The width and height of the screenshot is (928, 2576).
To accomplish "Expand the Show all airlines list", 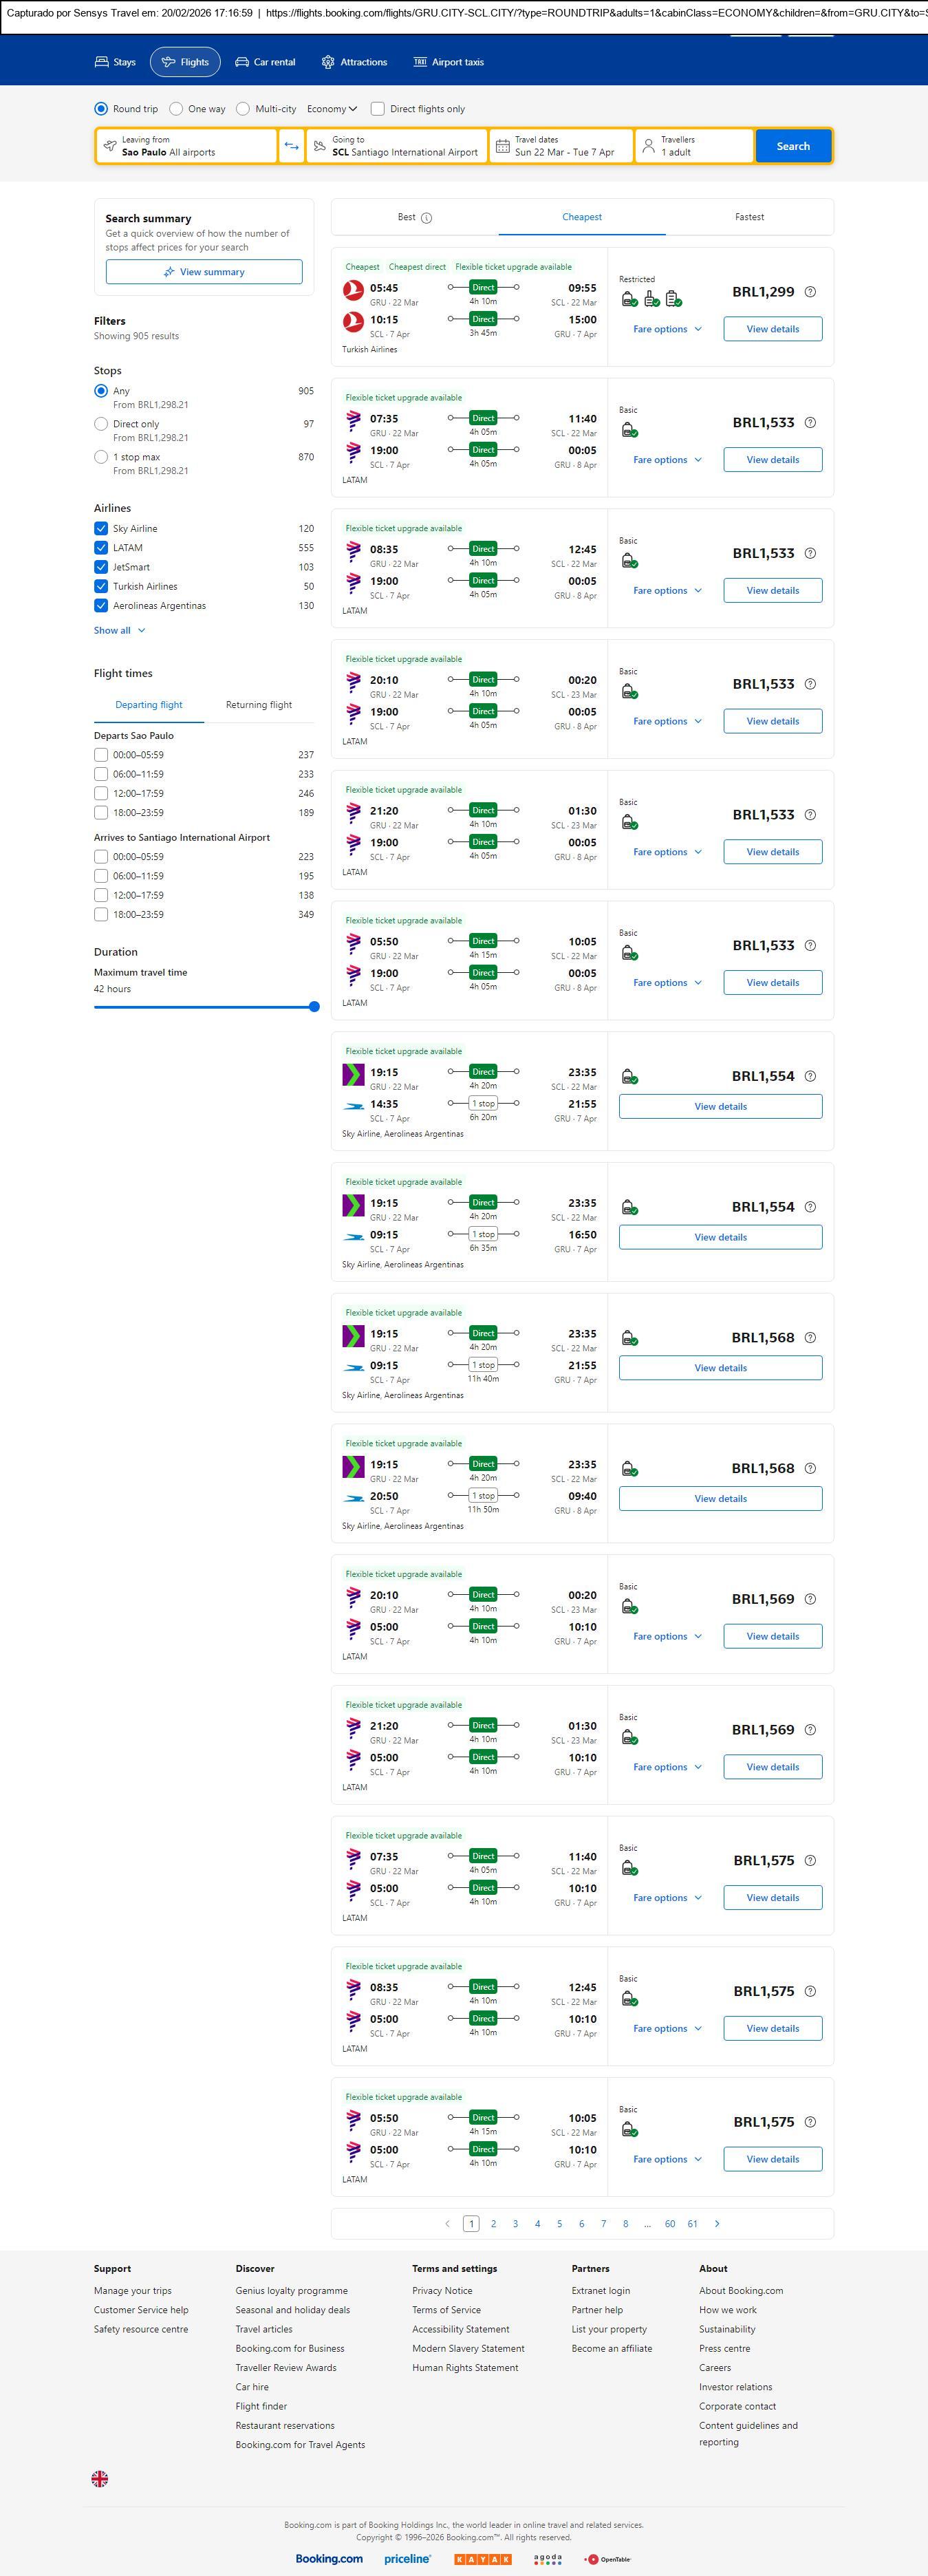I will (120, 631).
